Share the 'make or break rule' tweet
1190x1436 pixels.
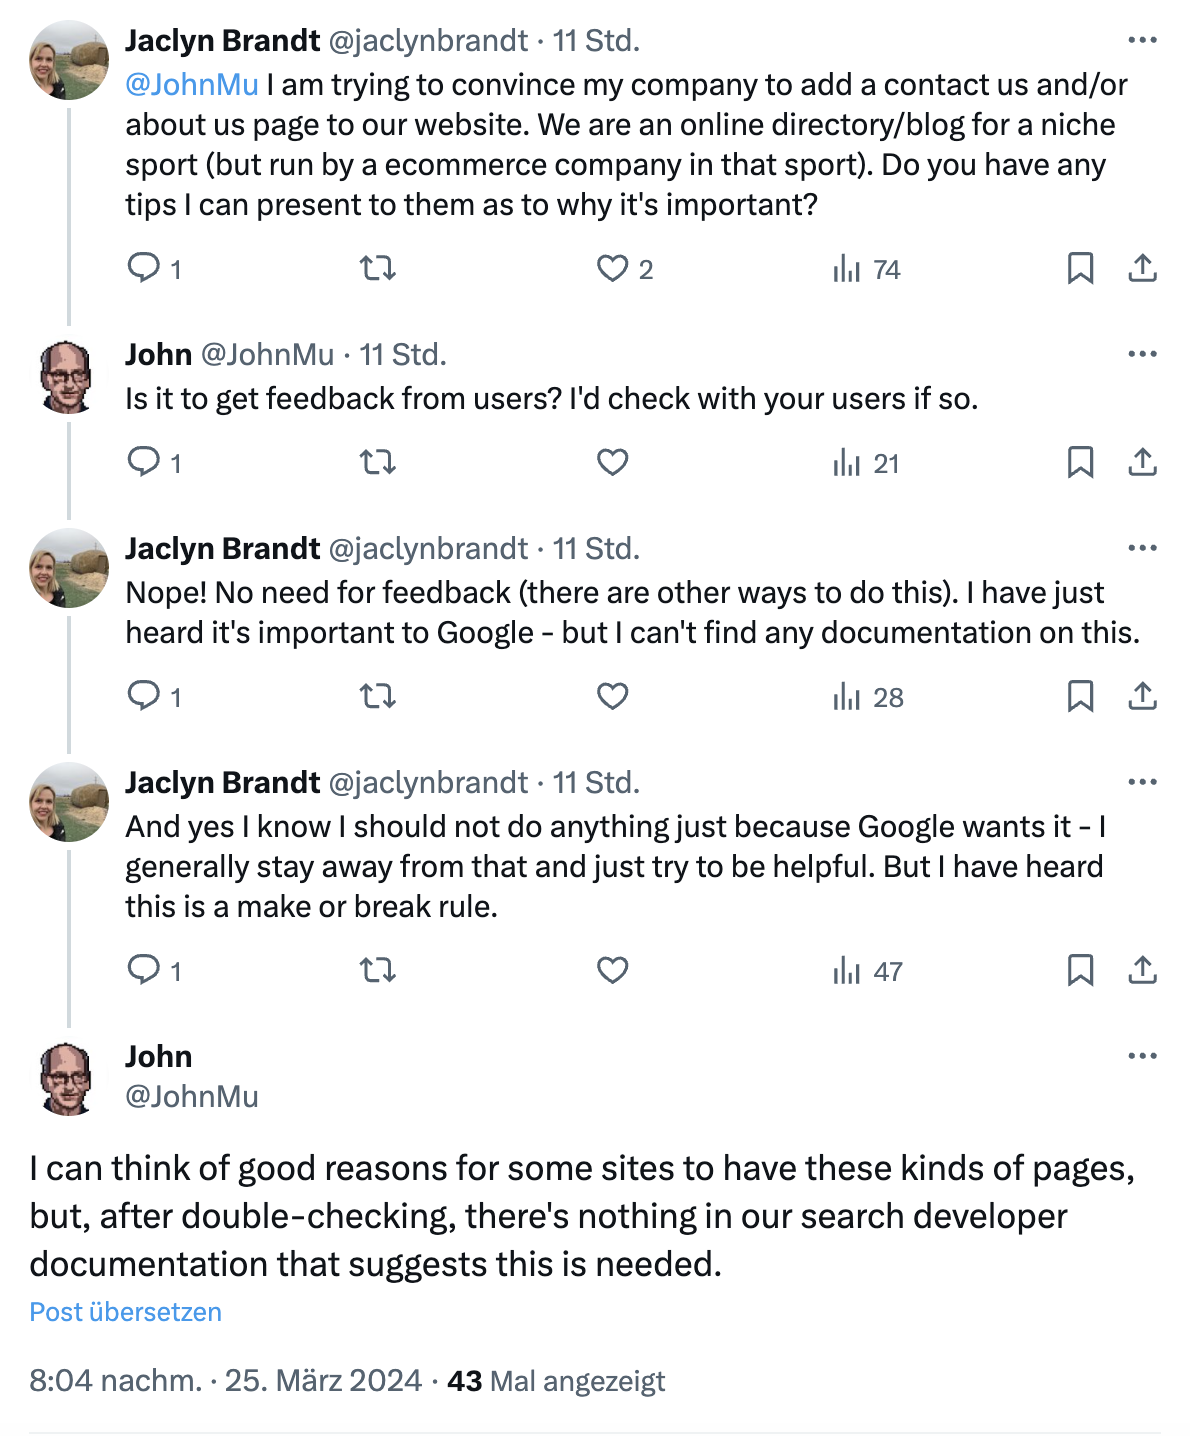[1142, 970]
